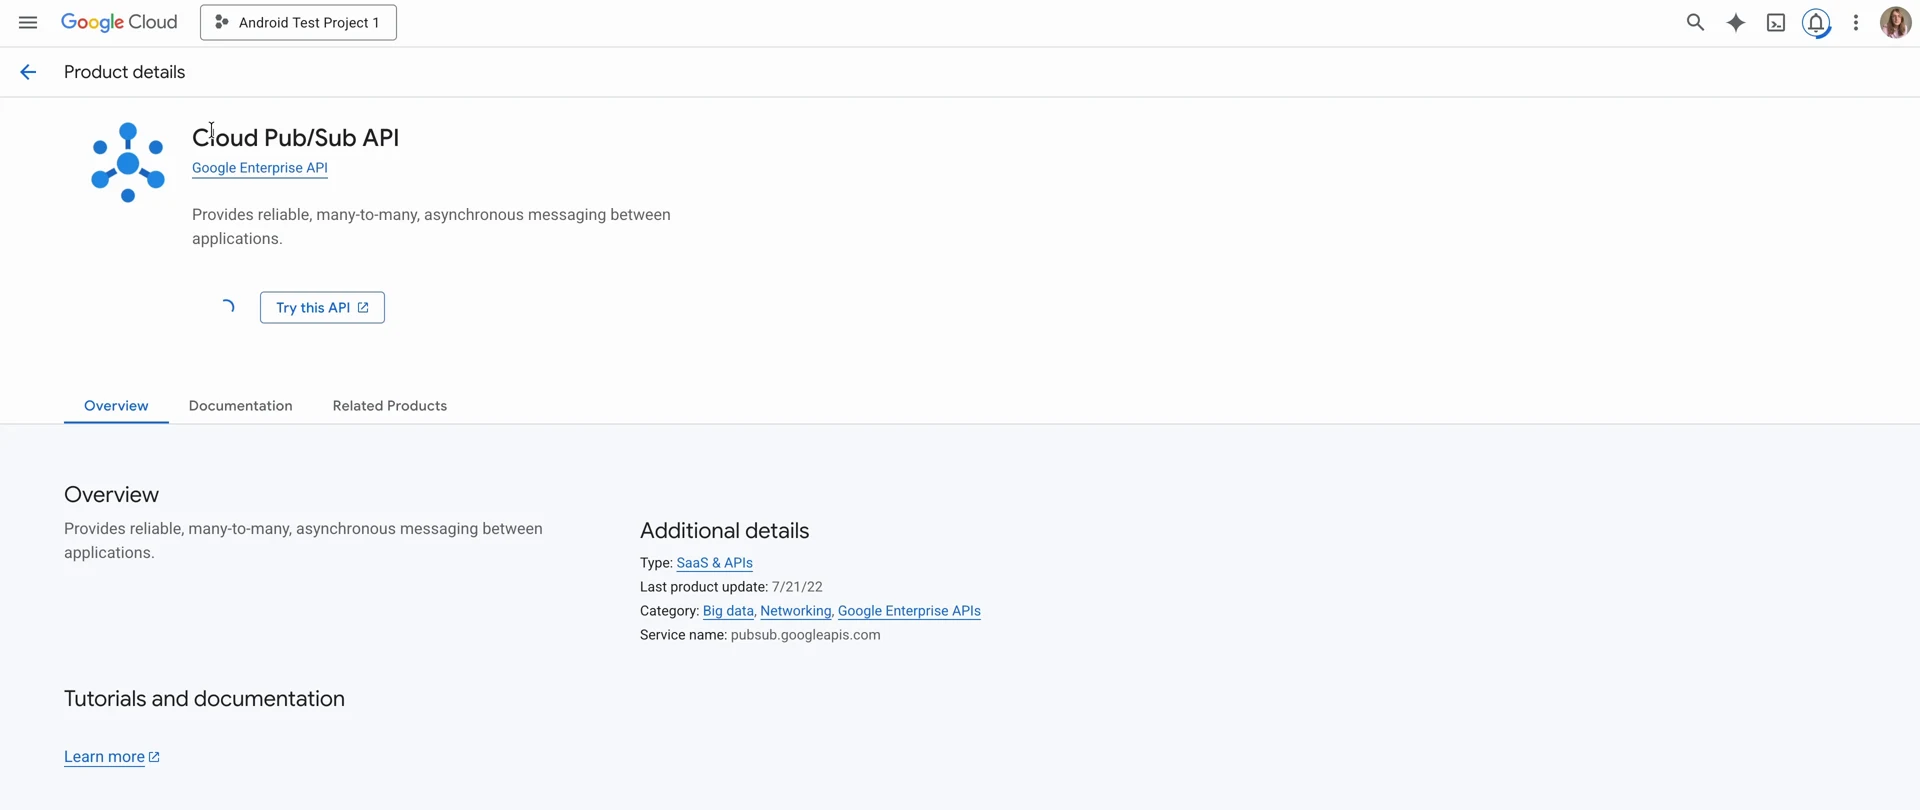The height and width of the screenshot is (810, 1920).
Task: Click the loading spinner beside Try this API
Action: 228,307
